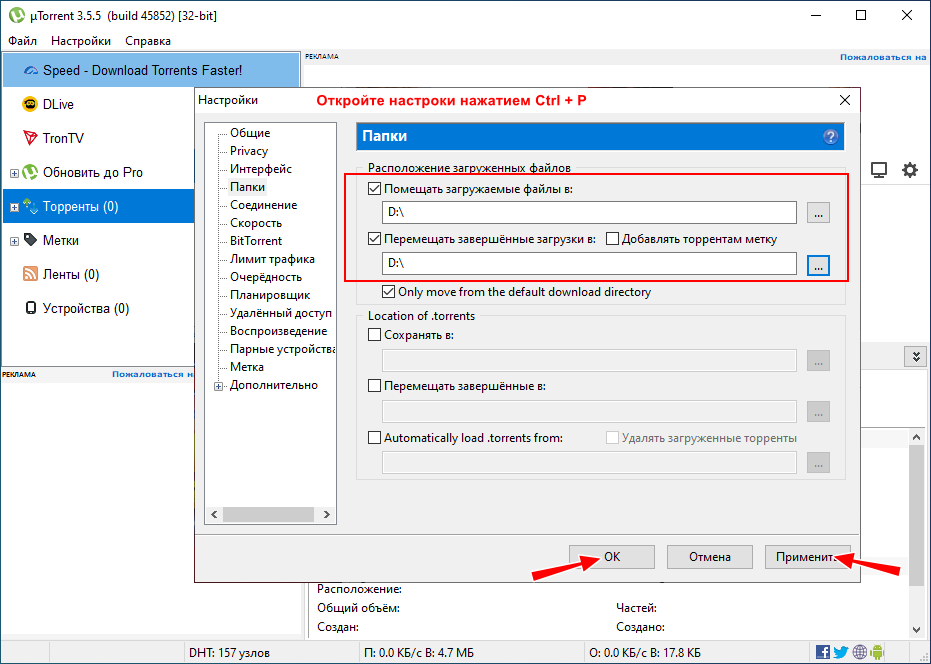Open the Ленты RSS feed icon
Image resolution: width=931 pixels, height=664 pixels.
point(30,274)
